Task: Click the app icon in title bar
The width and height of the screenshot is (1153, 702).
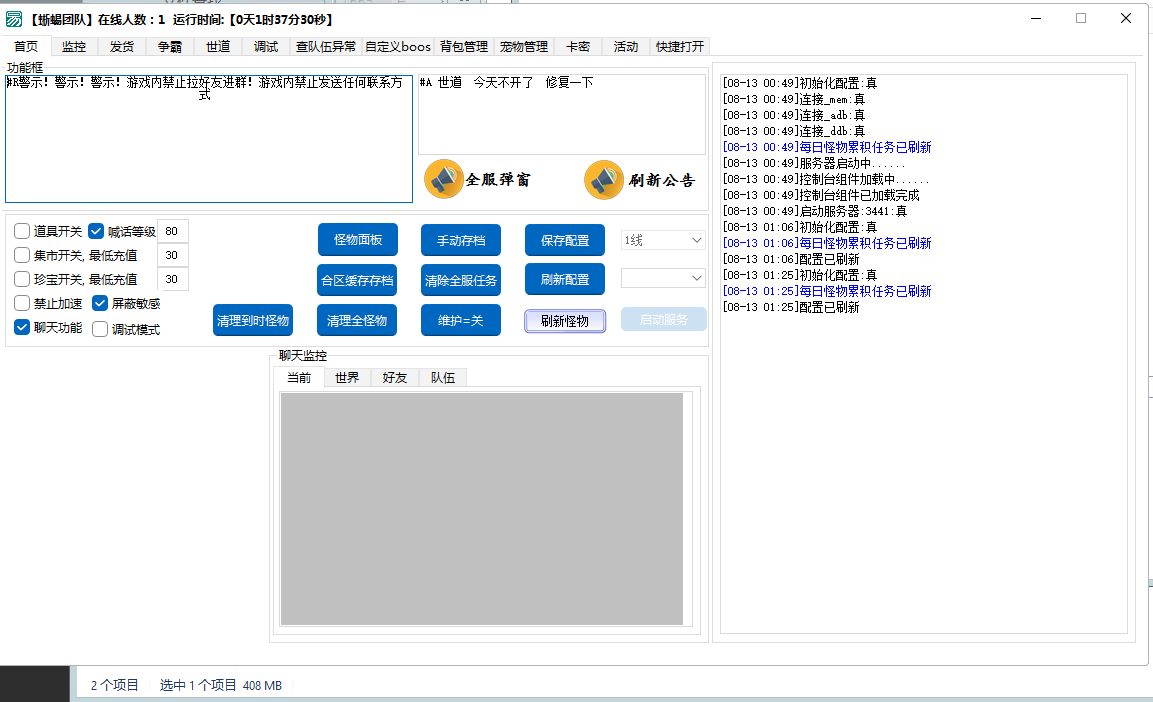Action: [15, 19]
